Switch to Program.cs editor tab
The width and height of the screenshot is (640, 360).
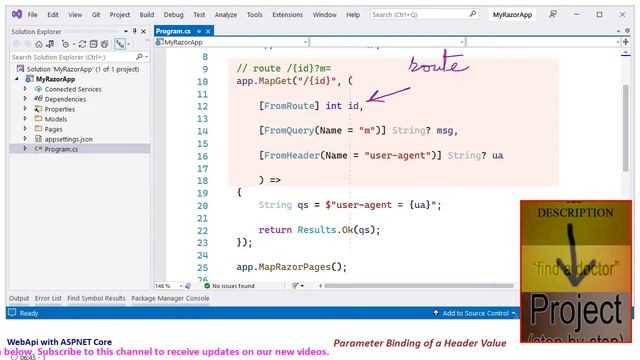point(173,31)
